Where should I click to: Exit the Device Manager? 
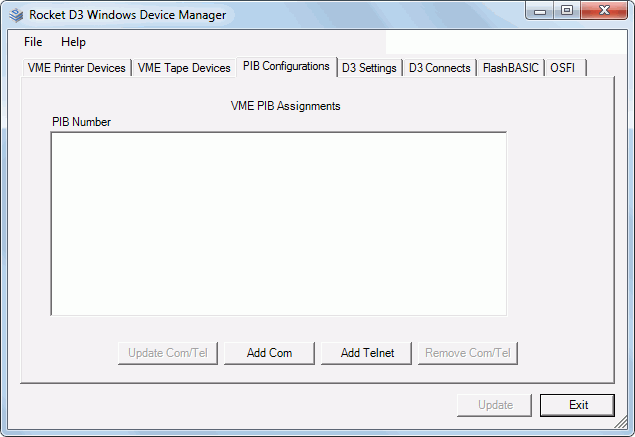coord(577,405)
